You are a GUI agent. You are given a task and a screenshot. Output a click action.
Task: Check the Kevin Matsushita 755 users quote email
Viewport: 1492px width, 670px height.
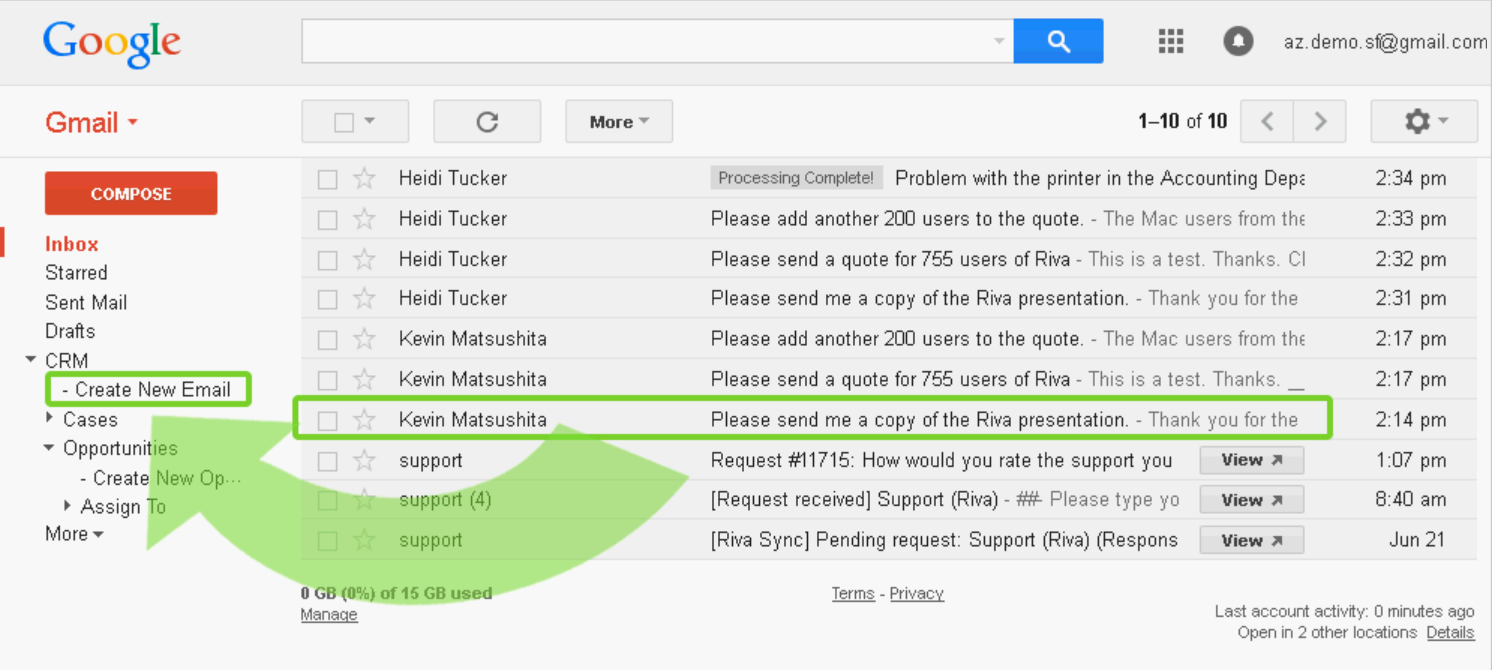coord(327,381)
